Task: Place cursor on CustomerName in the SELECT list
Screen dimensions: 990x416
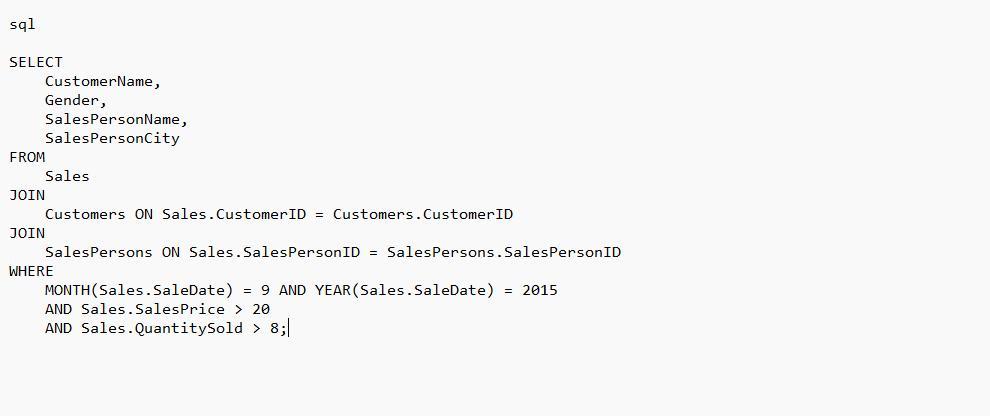Action: [x=99, y=81]
